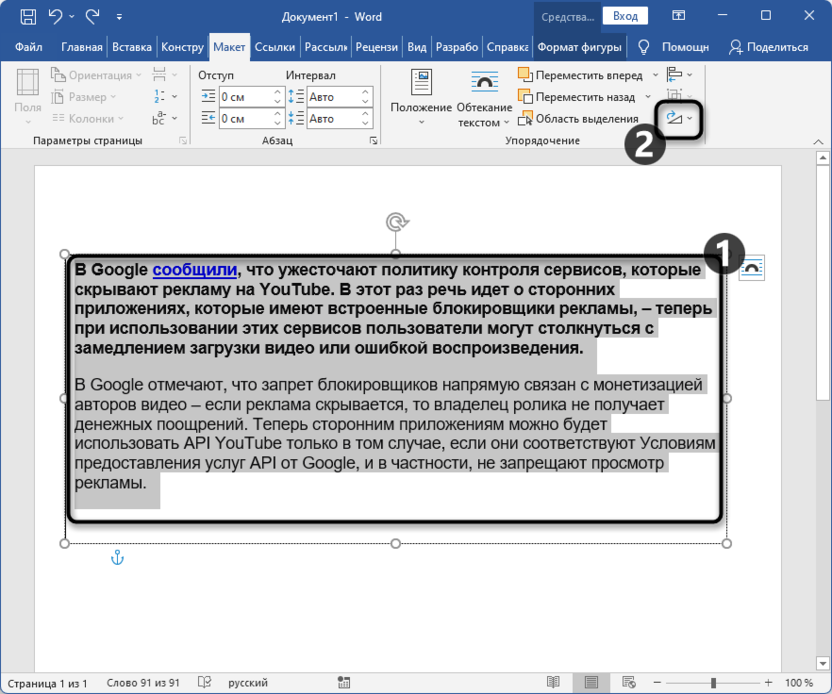Expand Переместить вперед dropdown arrow
Image resolution: width=832 pixels, height=694 pixels.
(655, 75)
